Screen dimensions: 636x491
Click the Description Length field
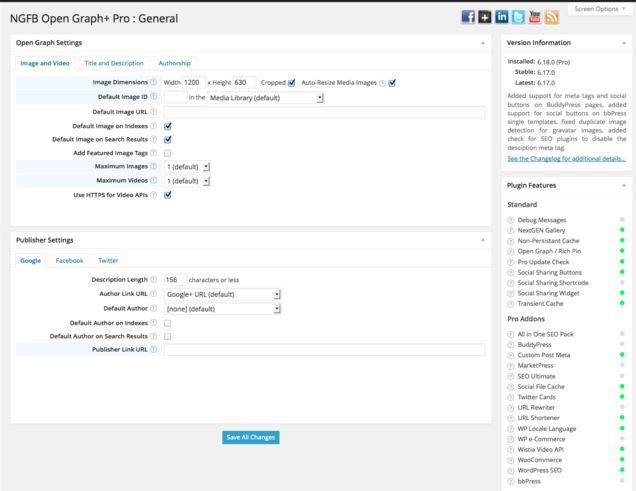175,280
